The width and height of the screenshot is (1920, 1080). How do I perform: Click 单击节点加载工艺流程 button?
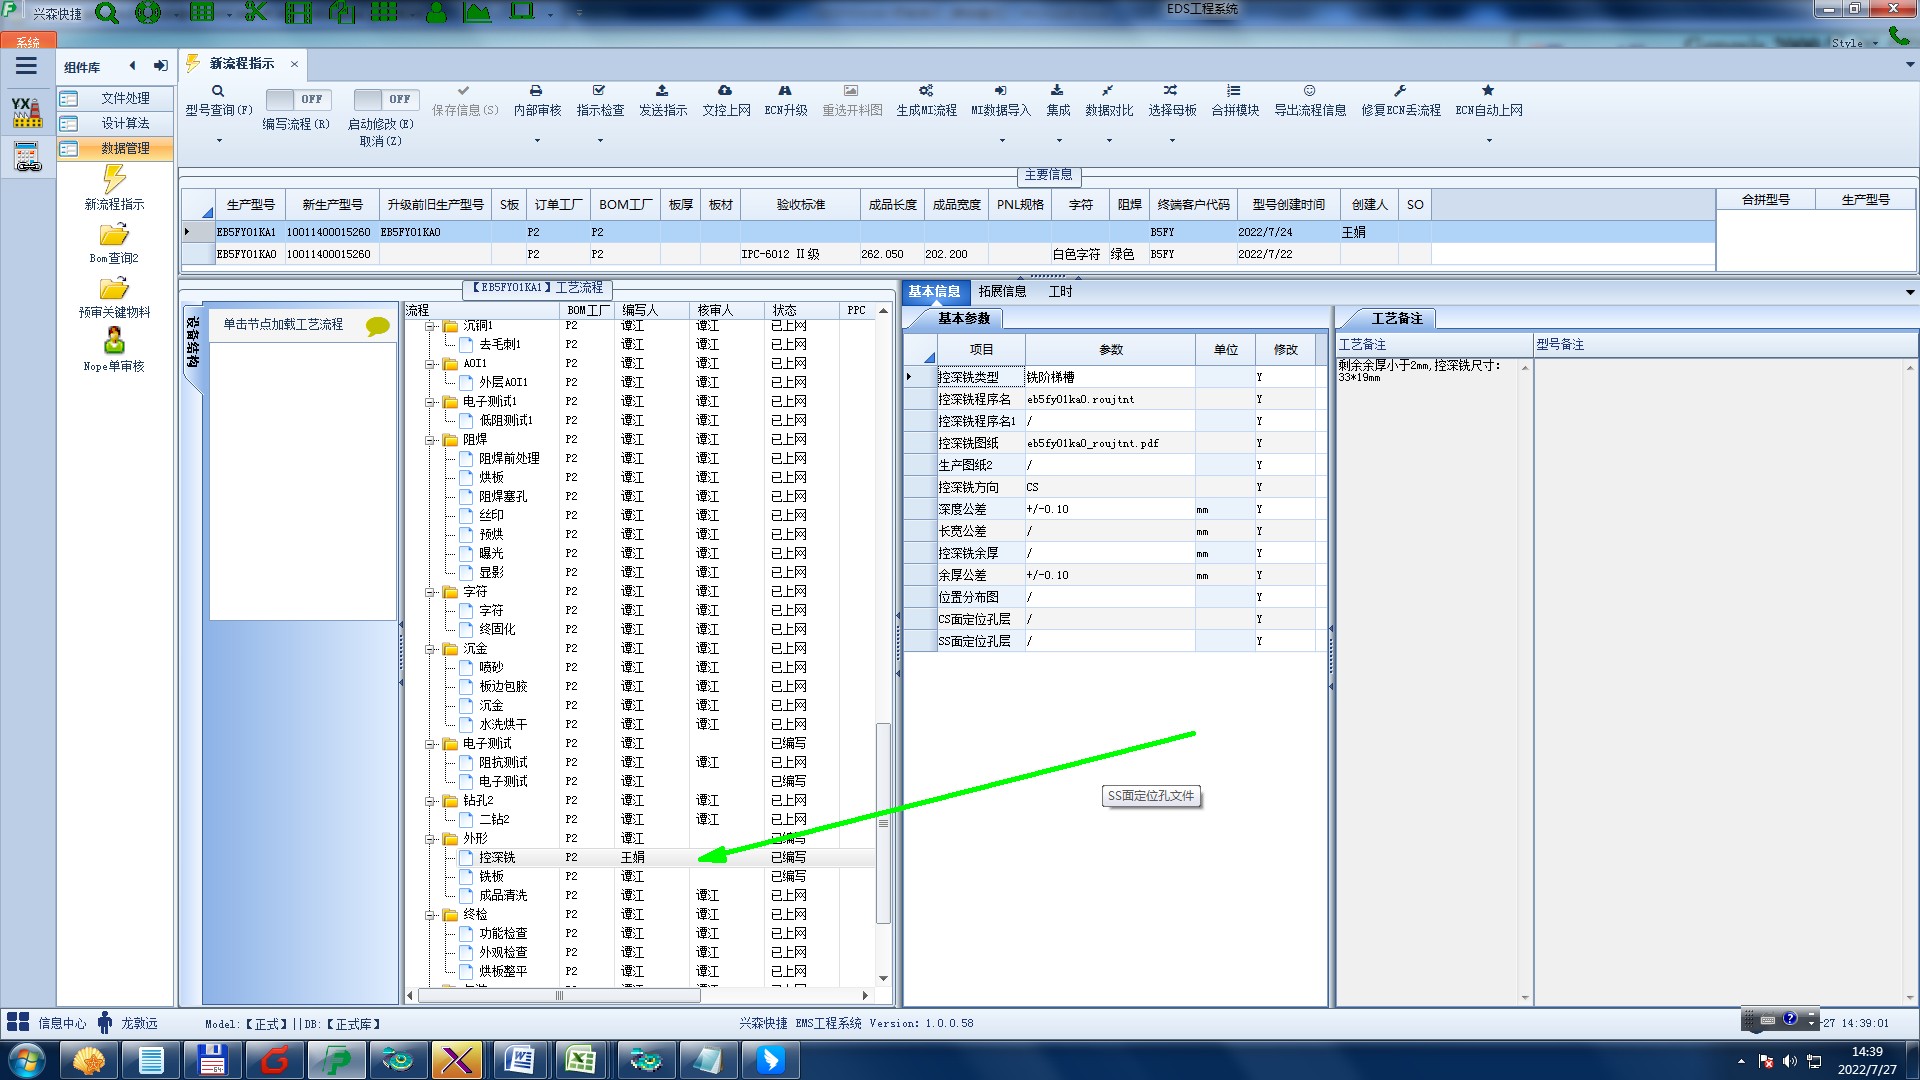click(283, 325)
